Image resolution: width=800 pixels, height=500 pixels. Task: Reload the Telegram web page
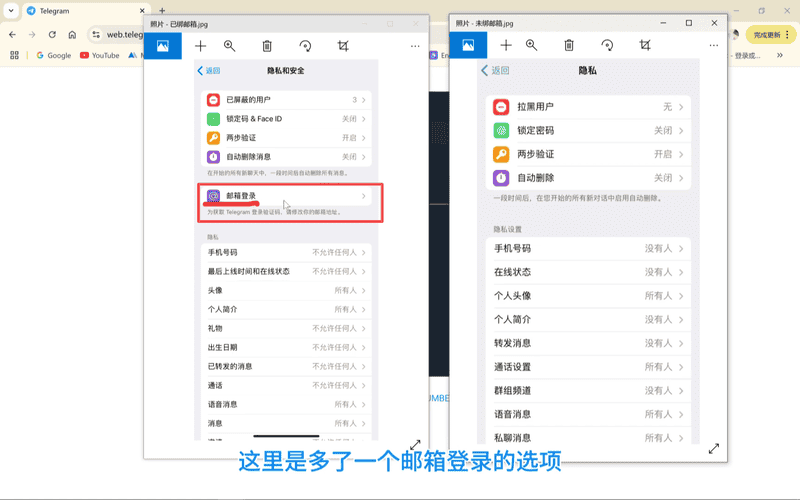pyautogui.click(x=52, y=35)
